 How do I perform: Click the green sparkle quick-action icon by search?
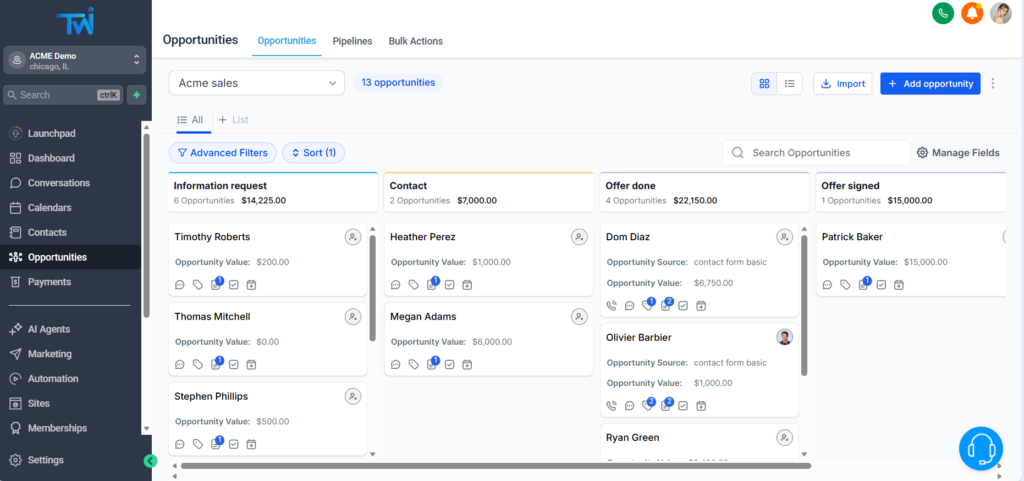pos(136,95)
